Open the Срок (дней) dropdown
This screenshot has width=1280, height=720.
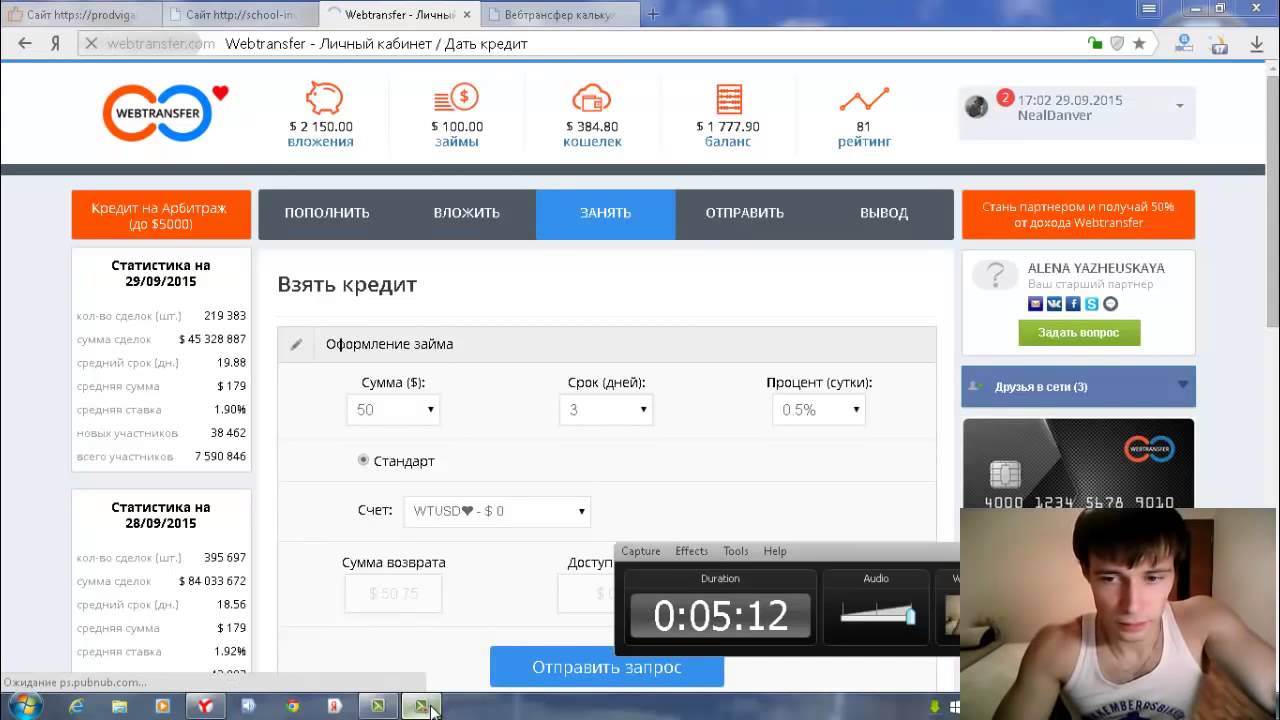coord(606,409)
